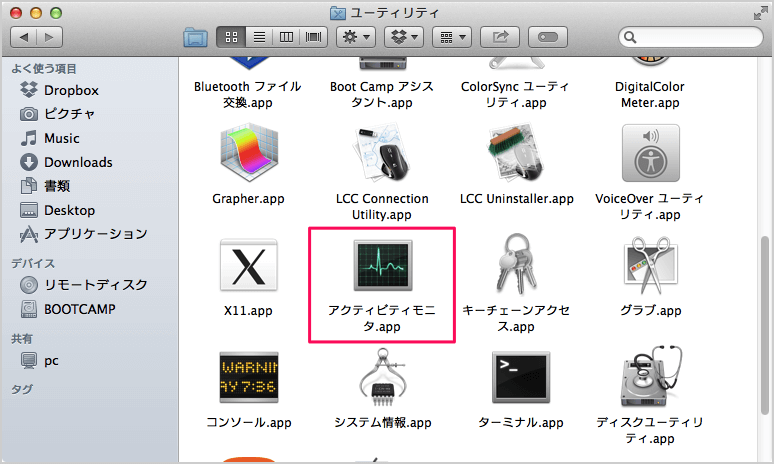774x464 pixels.
Task: Click the Edit Tags toolbar button
Action: pyautogui.click(x=548, y=37)
